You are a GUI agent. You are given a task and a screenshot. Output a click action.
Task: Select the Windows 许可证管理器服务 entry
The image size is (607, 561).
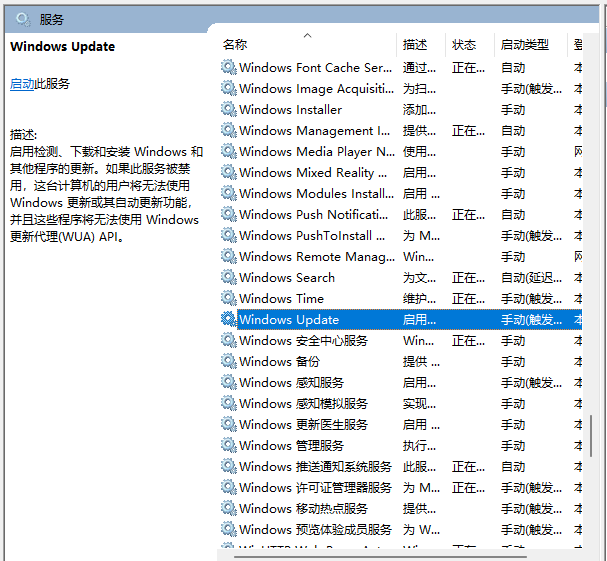(315, 487)
